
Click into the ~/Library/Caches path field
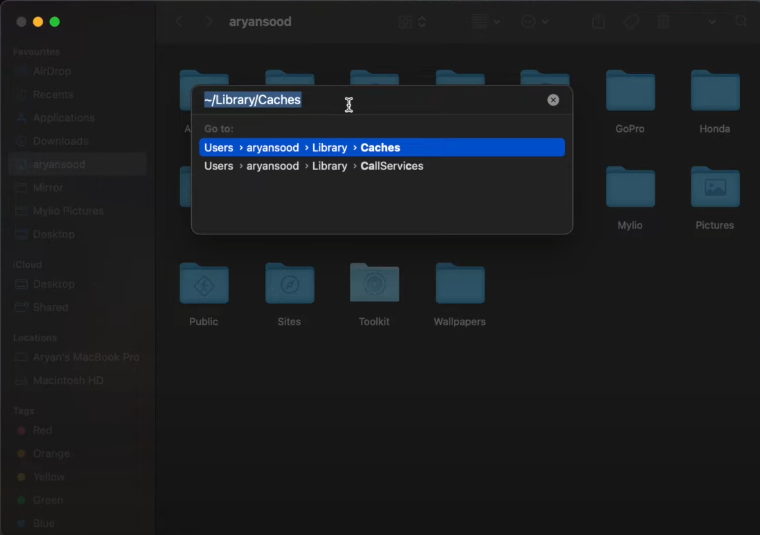tap(373, 100)
